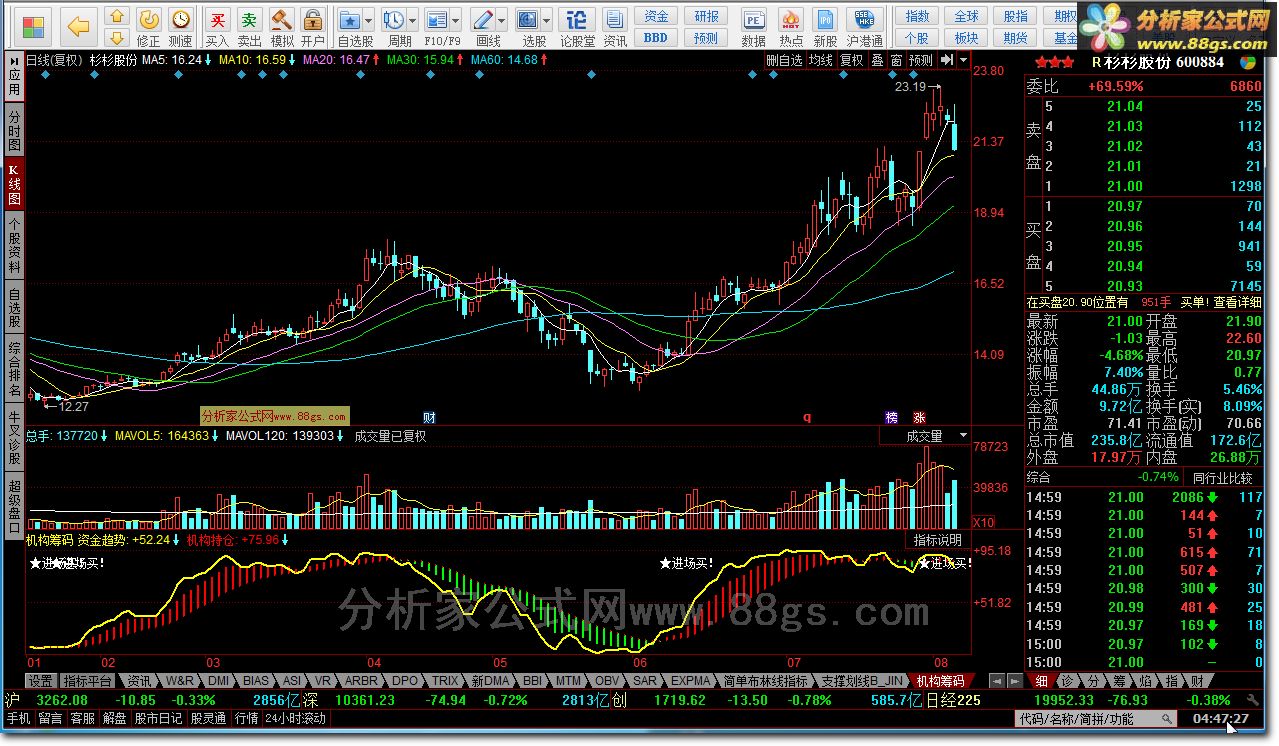Go back with the yellow left arrow
Viewport: 1279px width, 746px height.
tap(78, 26)
